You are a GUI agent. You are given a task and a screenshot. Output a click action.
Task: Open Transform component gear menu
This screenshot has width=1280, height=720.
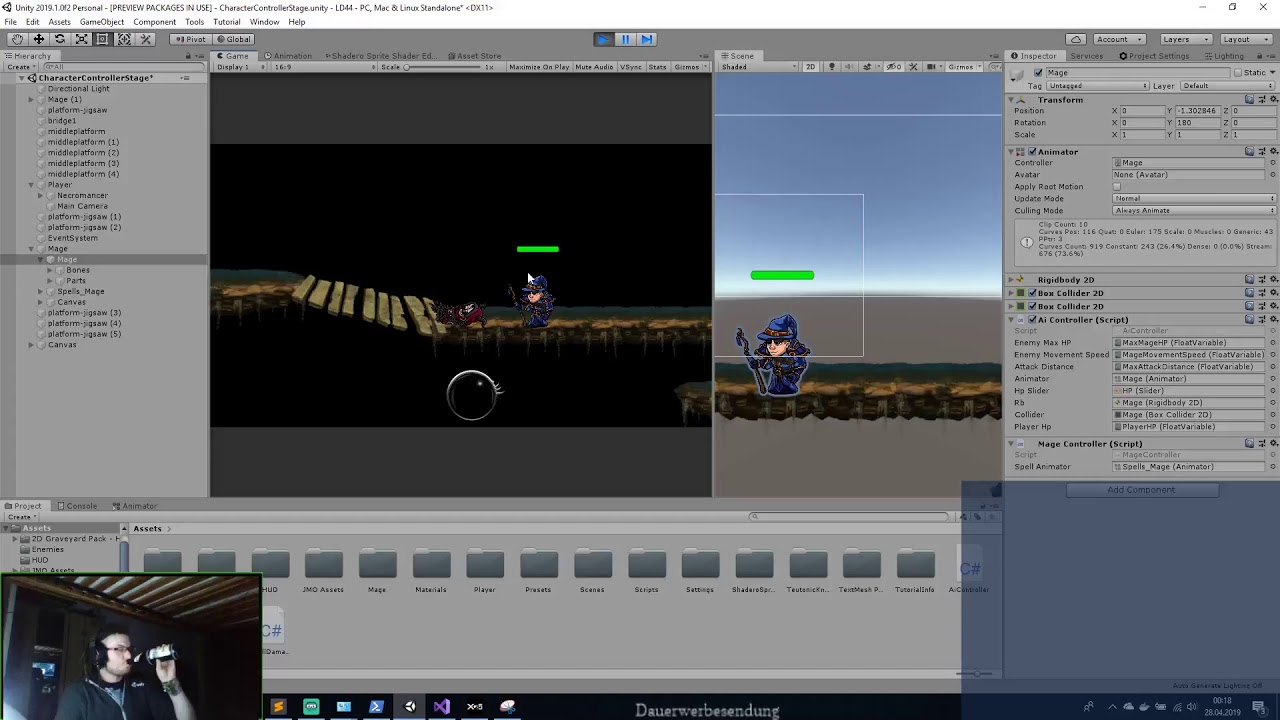pos(1272,100)
